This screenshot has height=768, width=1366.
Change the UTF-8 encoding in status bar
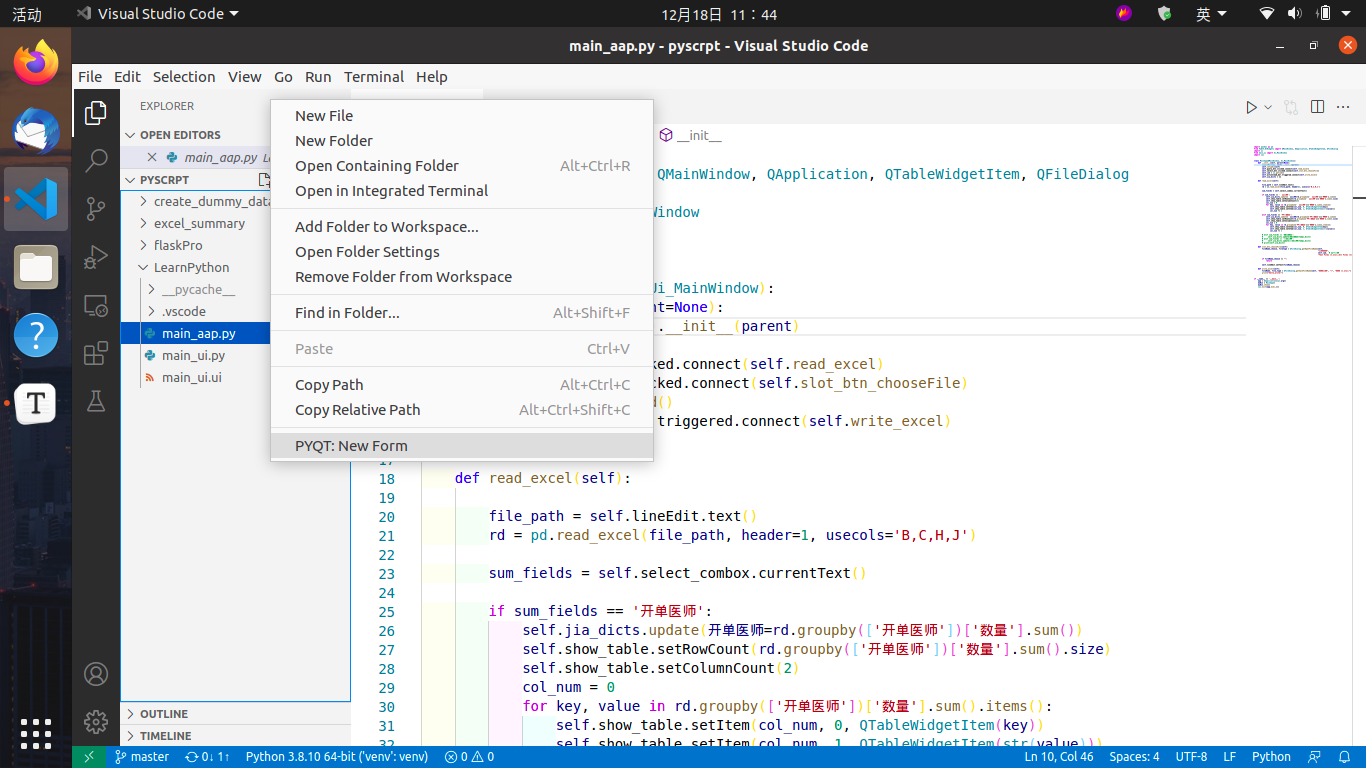(x=1191, y=757)
